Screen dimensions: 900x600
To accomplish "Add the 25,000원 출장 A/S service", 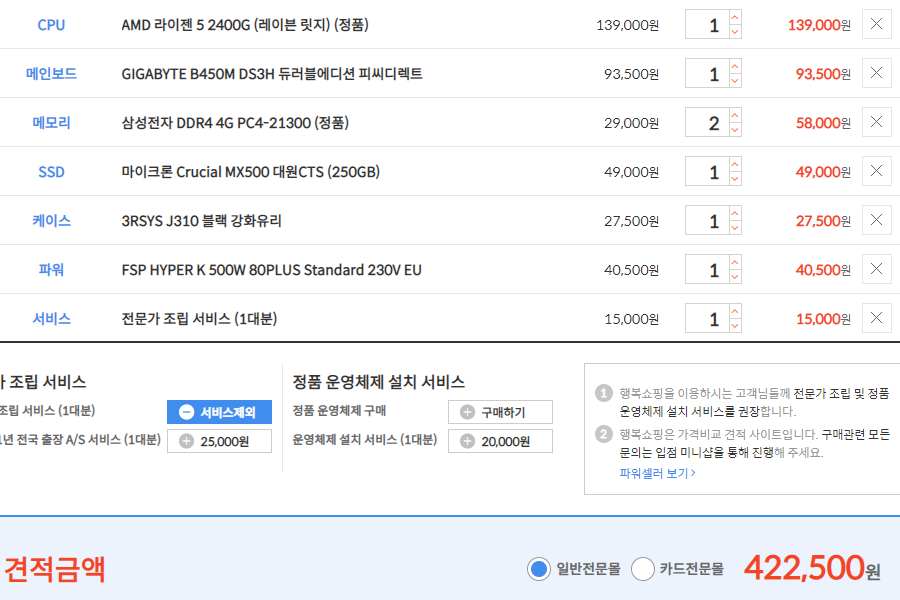I will coord(219,441).
